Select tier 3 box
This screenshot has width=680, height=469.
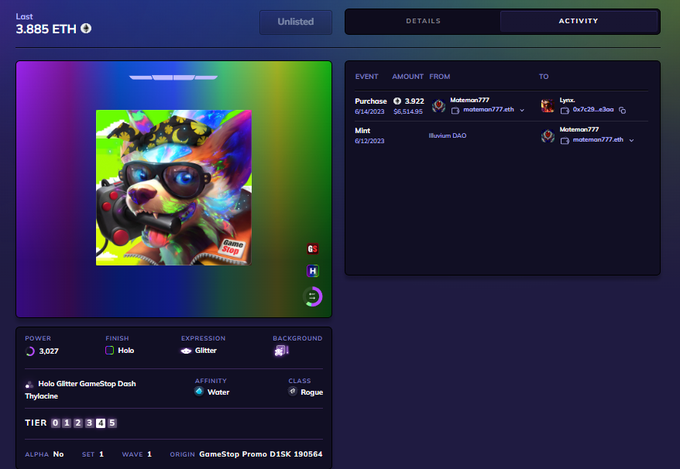(x=89, y=423)
